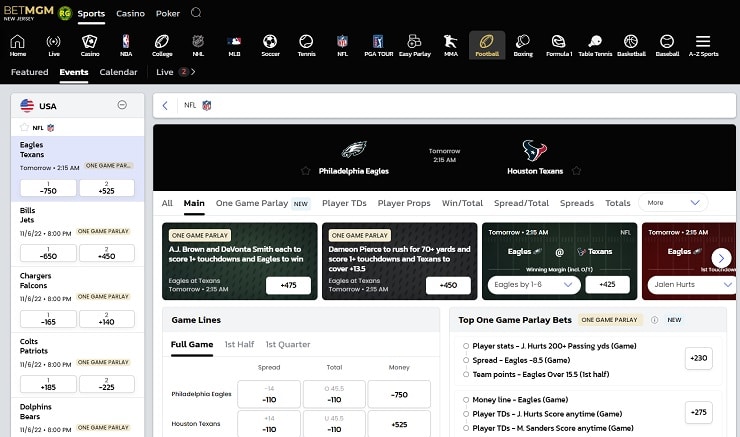Screen dimensions: 740x437
Task: Favorite Philadelphia Eagles with the star
Action: pyautogui.click(x=306, y=171)
